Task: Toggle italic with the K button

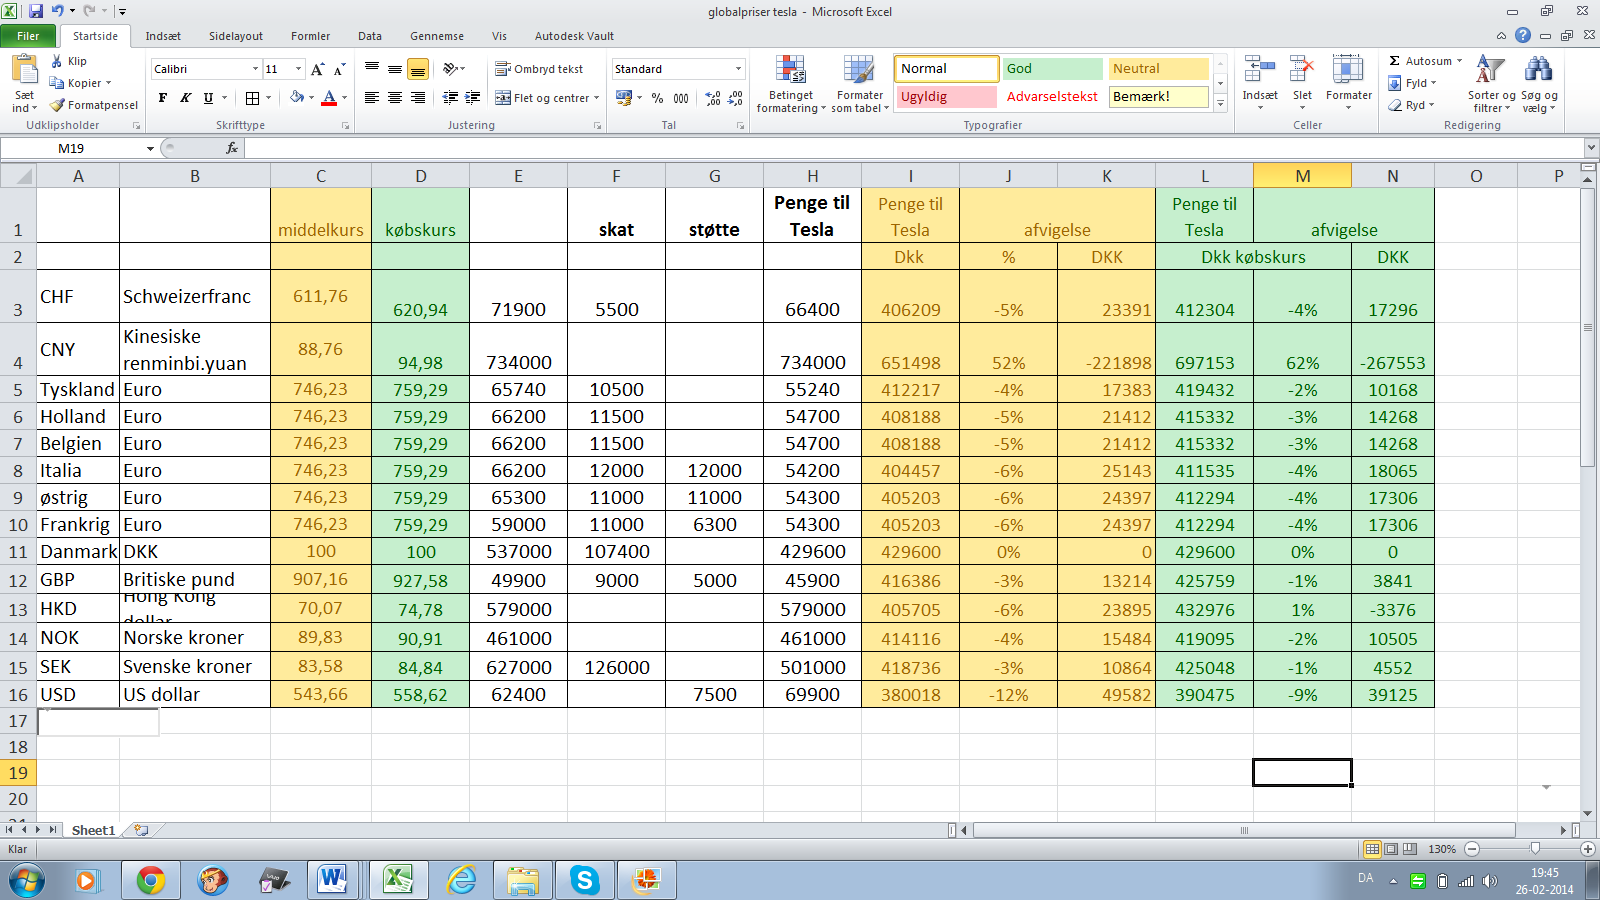Action: pos(185,98)
